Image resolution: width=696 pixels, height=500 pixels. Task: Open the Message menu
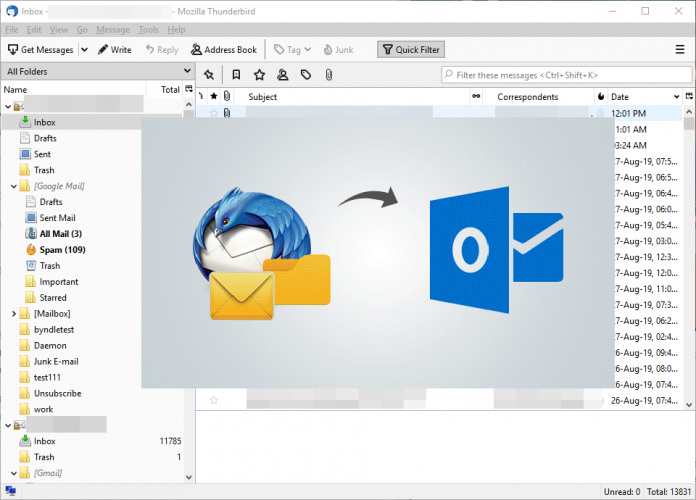(x=113, y=30)
